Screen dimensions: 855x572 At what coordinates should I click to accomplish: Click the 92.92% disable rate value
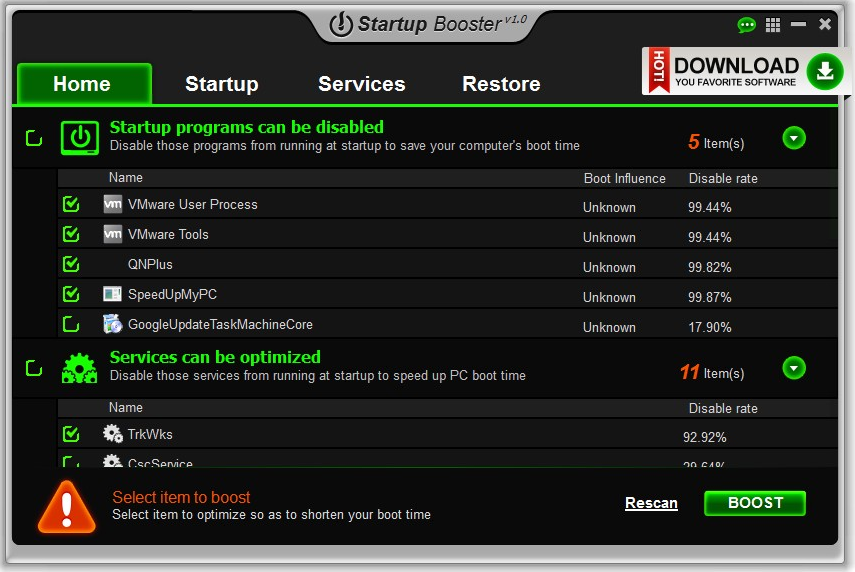point(705,437)
